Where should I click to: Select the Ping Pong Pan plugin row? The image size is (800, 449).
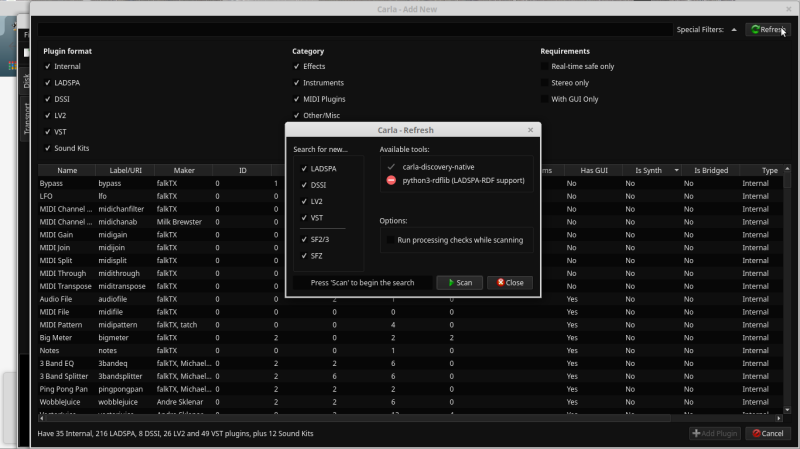[x=411, y=389]
